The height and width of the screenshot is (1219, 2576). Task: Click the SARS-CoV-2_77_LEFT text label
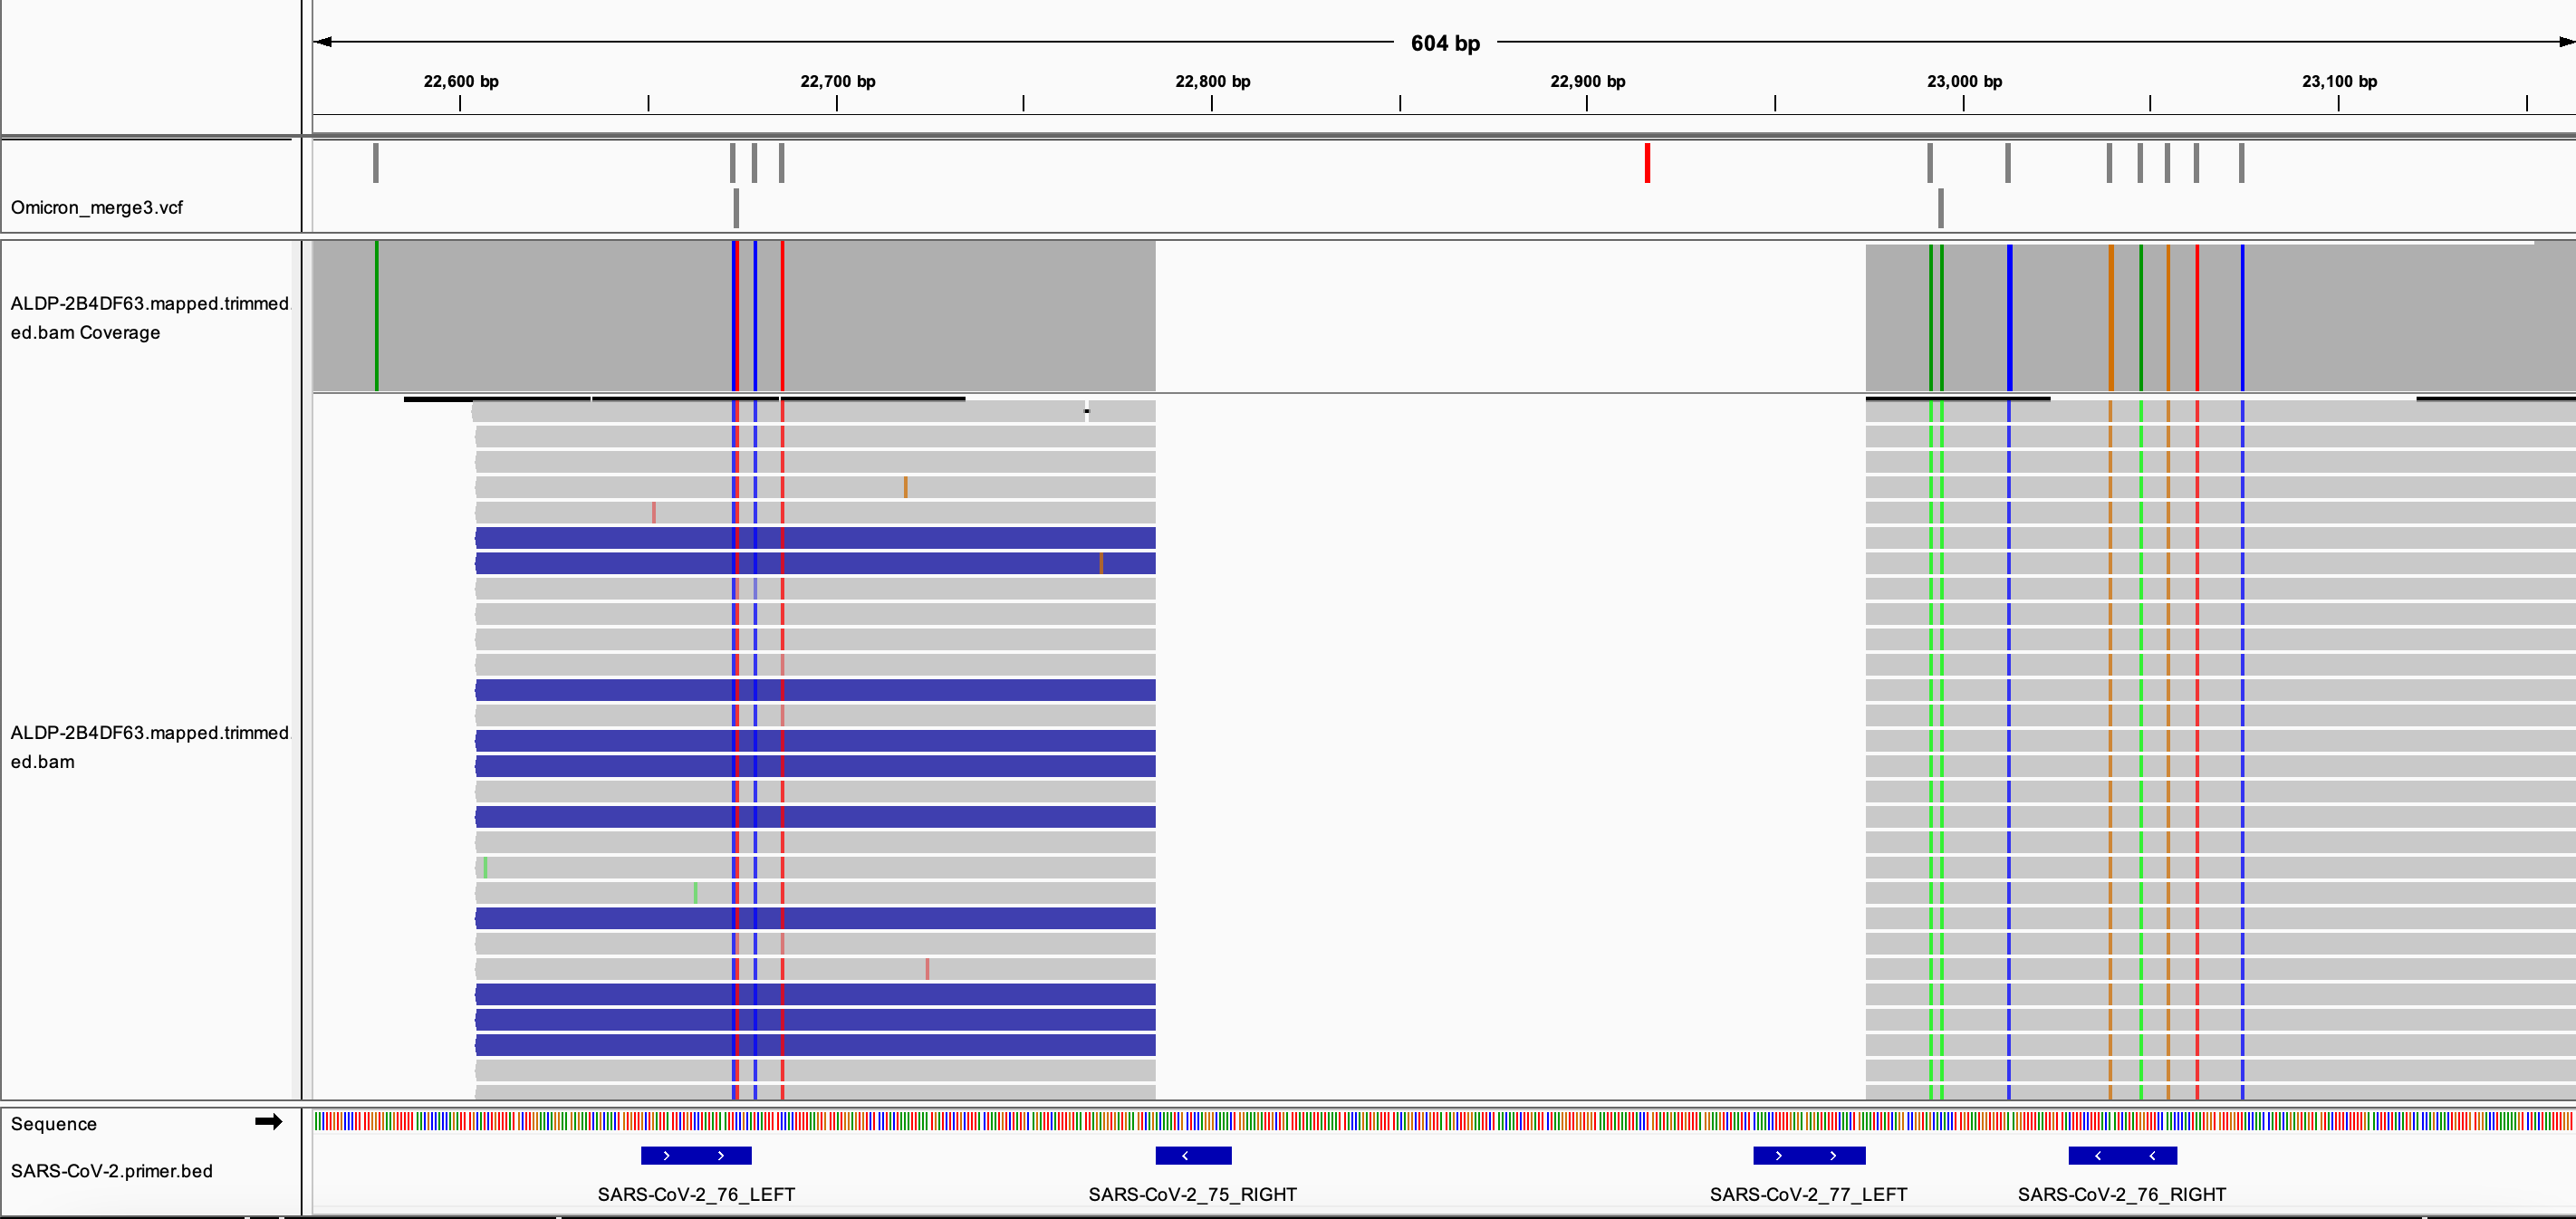click(x=1808, y=1194)
